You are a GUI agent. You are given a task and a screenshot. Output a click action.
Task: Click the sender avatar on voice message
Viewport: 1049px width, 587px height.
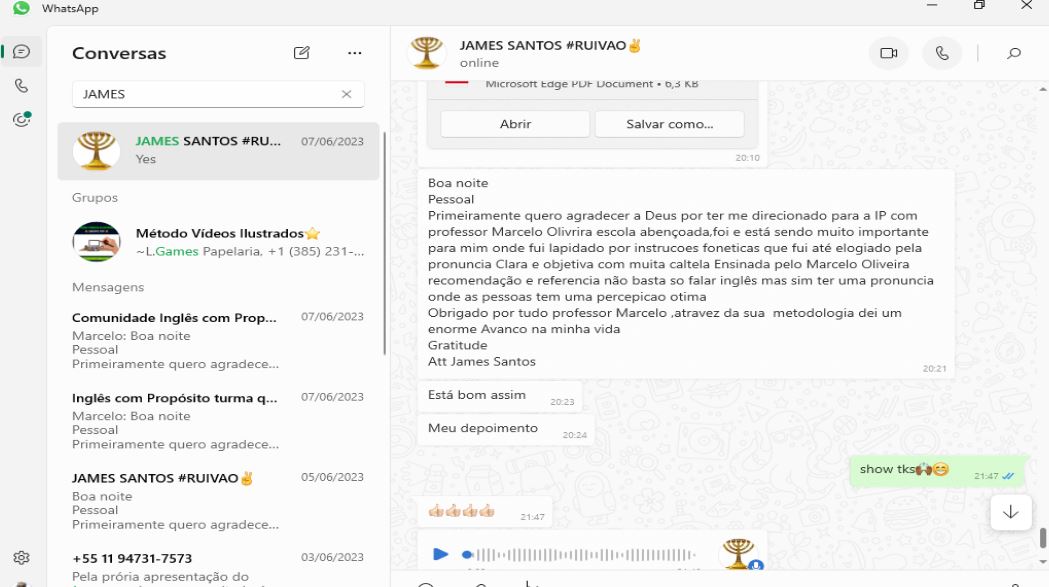(x=739, y=554)
